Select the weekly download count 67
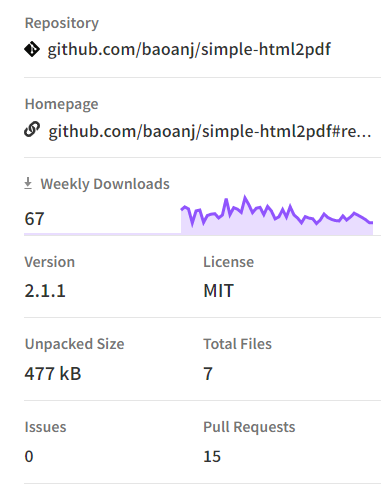 click(34, 219)
